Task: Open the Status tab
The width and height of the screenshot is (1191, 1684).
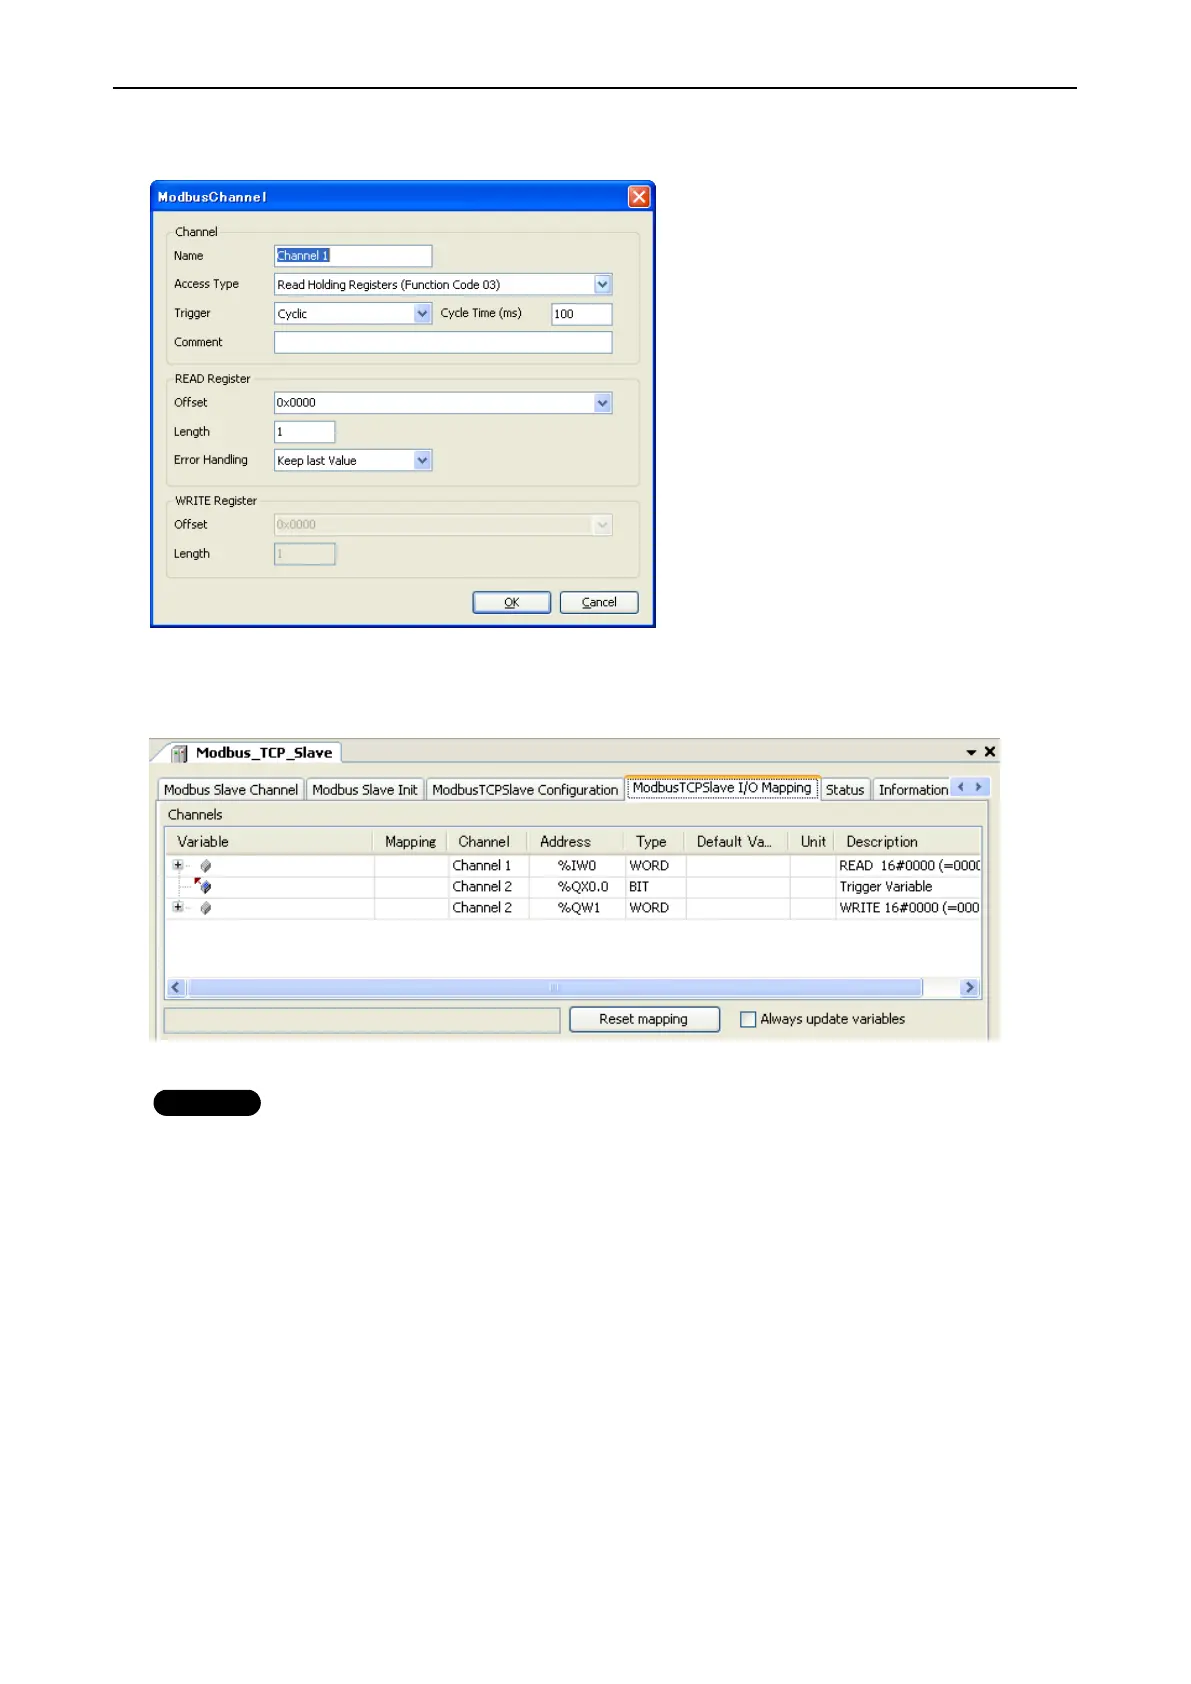Action: (x=845, y=790)
